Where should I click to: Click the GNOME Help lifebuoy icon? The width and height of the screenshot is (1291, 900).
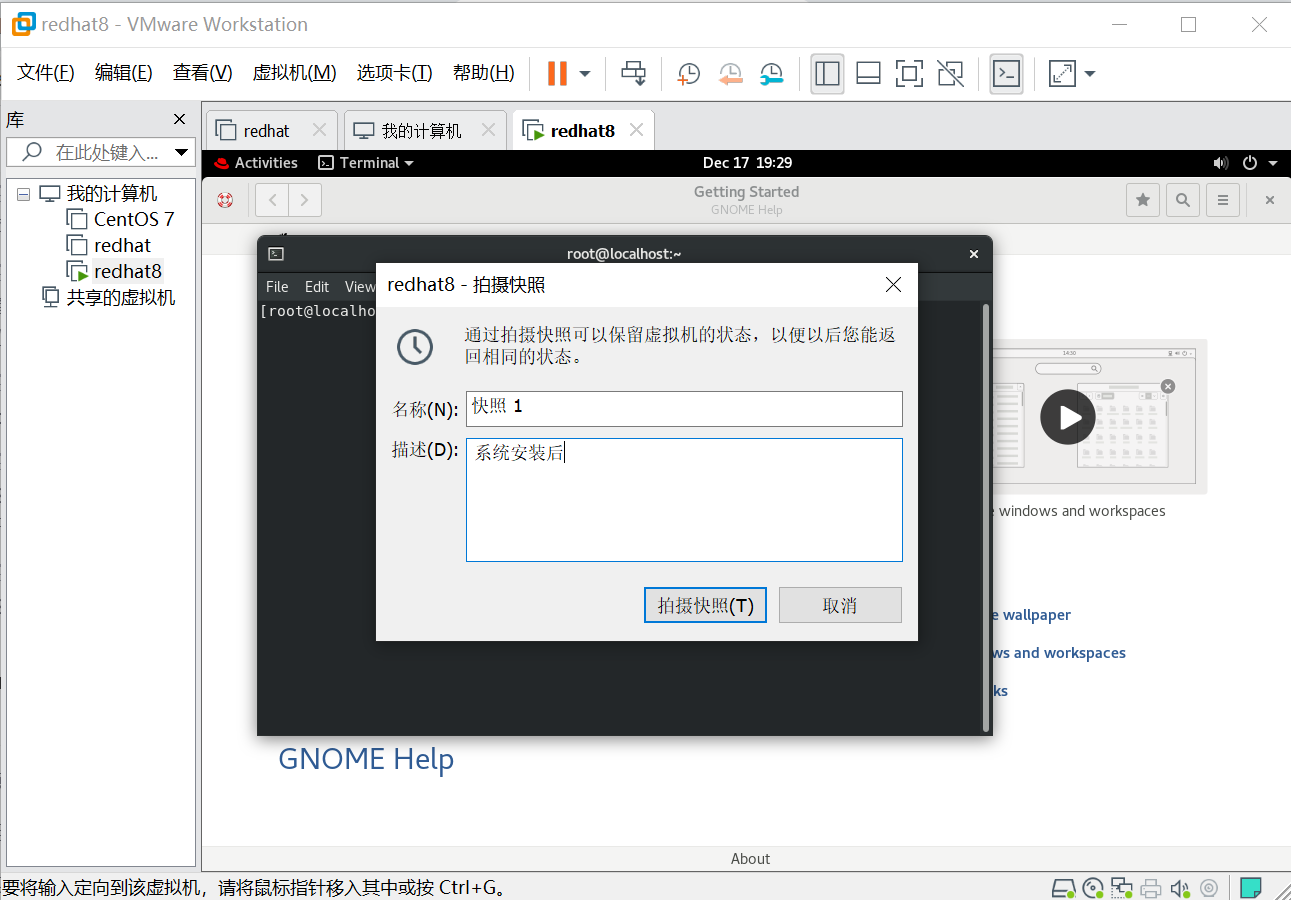click(x=225, y=200)
